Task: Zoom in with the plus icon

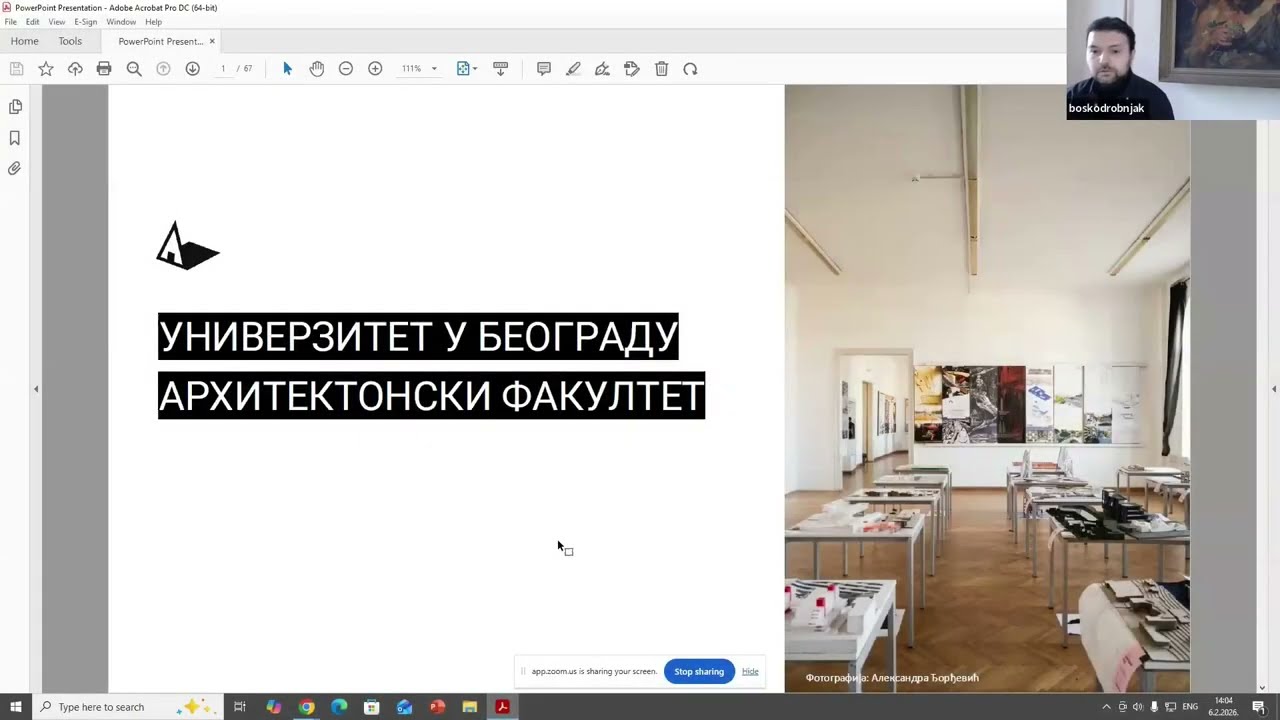Action: [x=375, y=69]
